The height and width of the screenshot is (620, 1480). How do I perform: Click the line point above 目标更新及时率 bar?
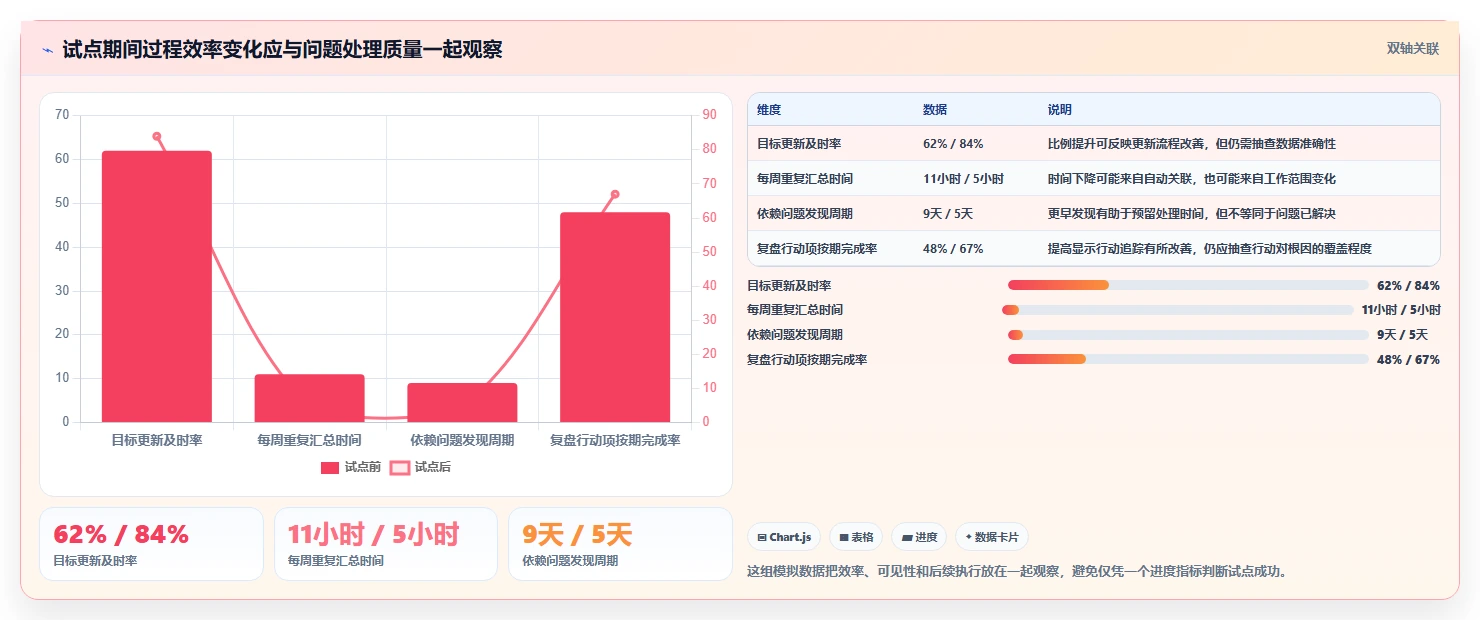pyautogui.click(x=157, y=136)
